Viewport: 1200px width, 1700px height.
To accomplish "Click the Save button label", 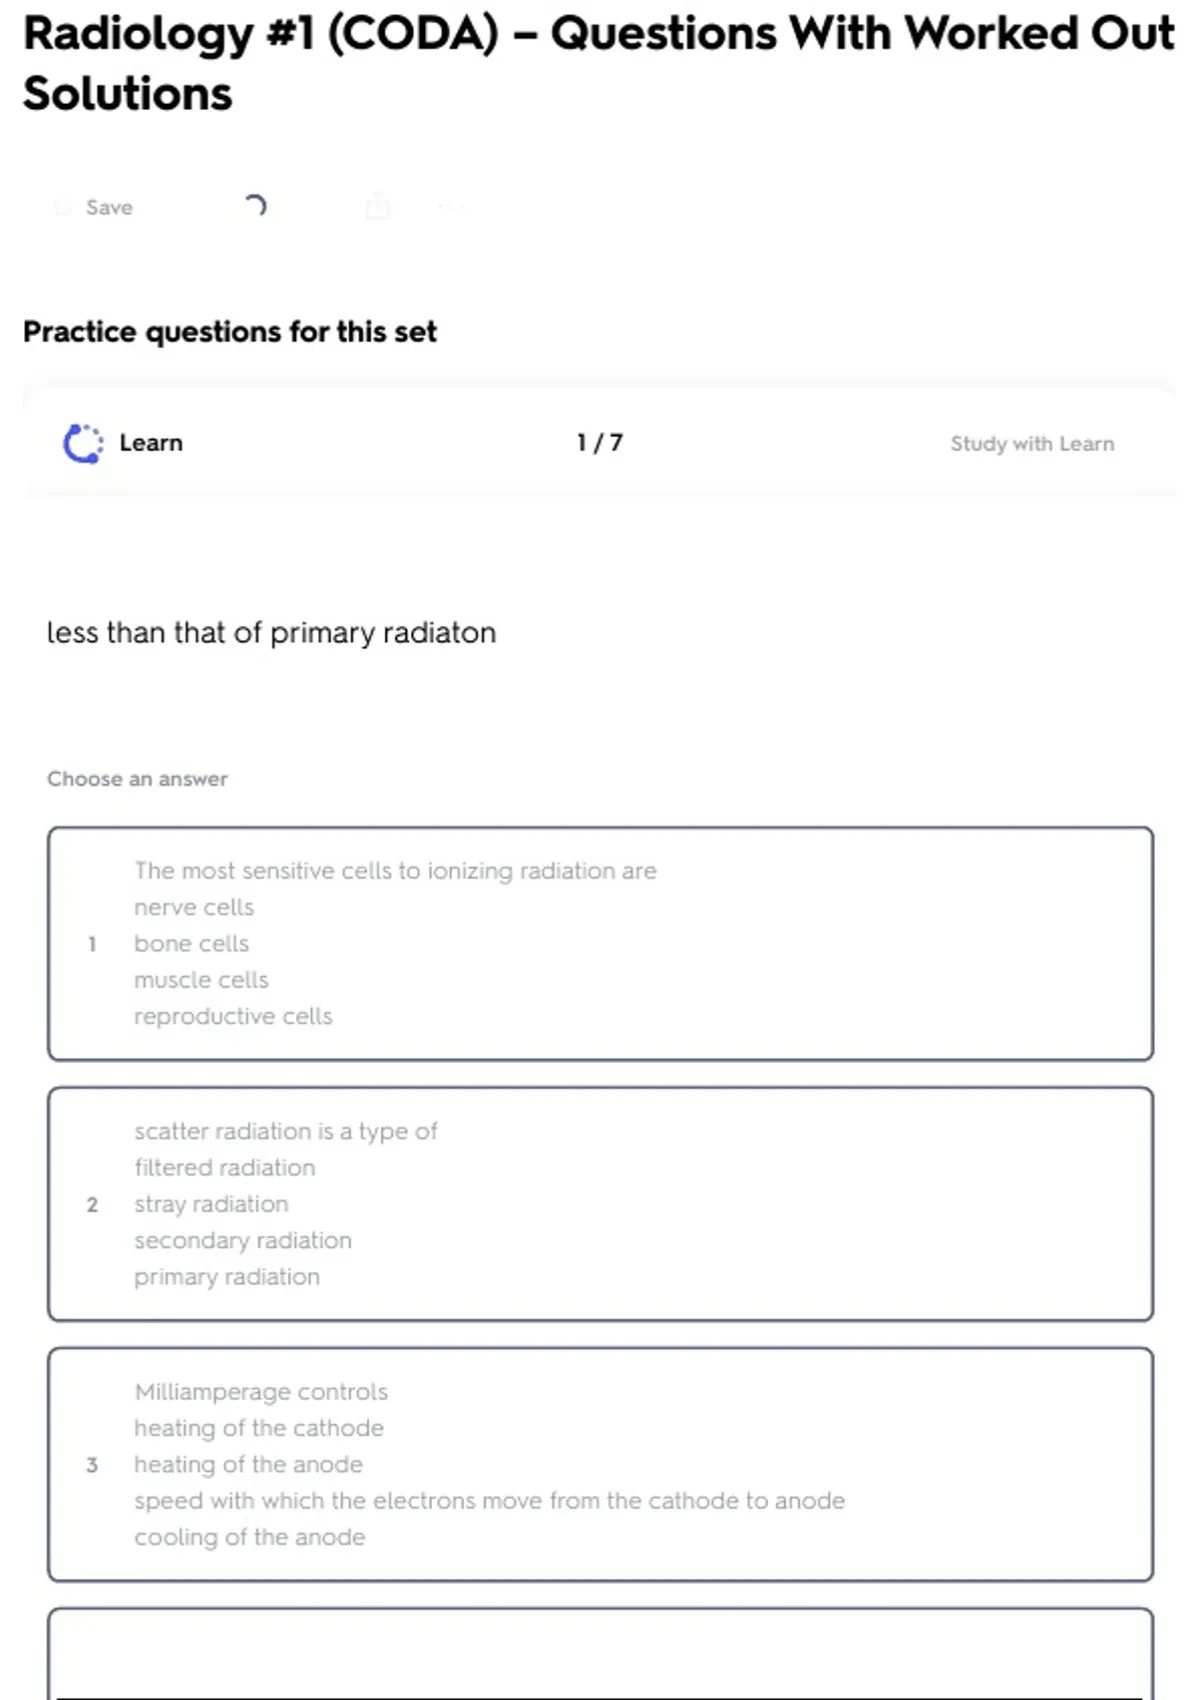I will (109, 207).
